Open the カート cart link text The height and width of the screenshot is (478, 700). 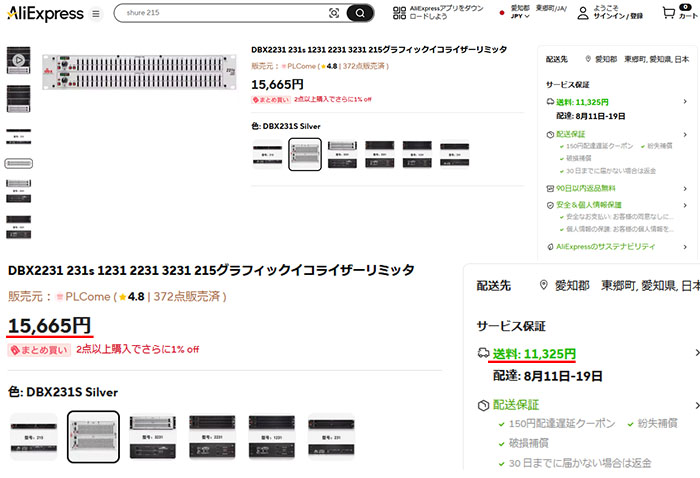(x=688, y=16)
